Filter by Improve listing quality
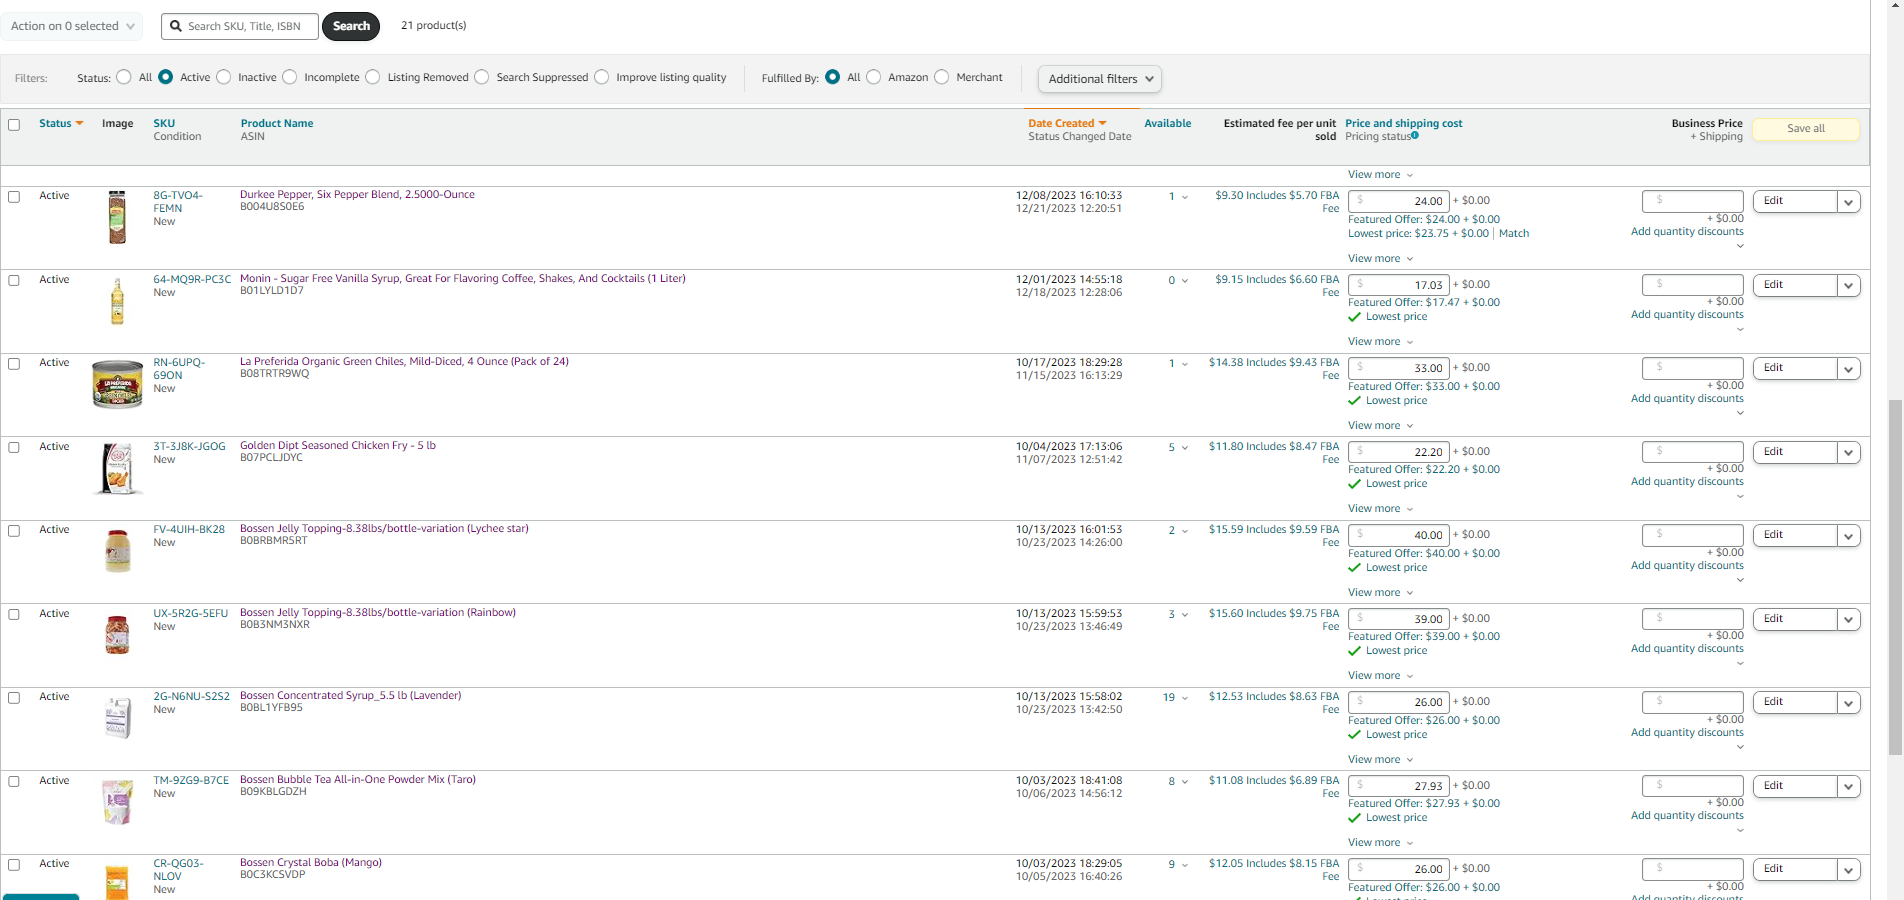 [x=602, y=77]
